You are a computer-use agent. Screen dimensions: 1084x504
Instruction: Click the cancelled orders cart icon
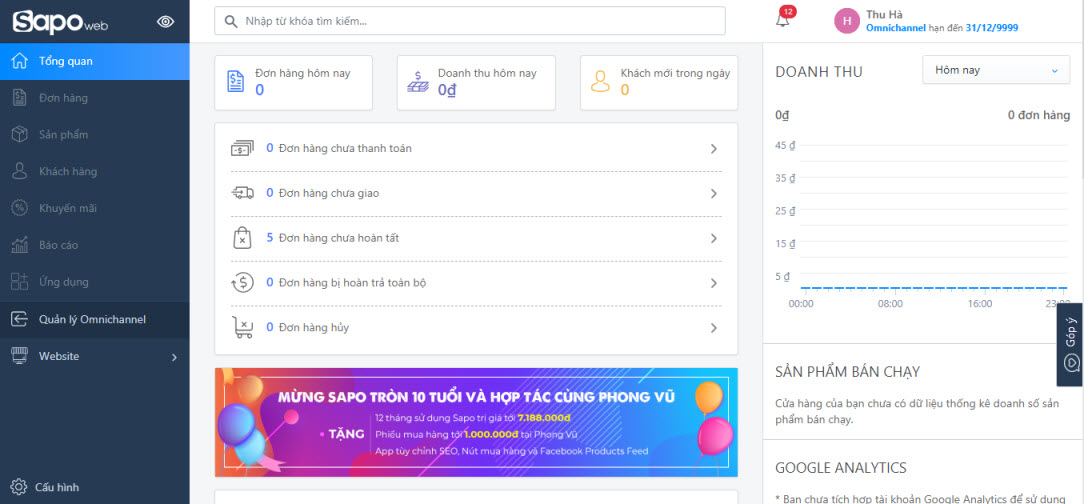click(242, 328)
